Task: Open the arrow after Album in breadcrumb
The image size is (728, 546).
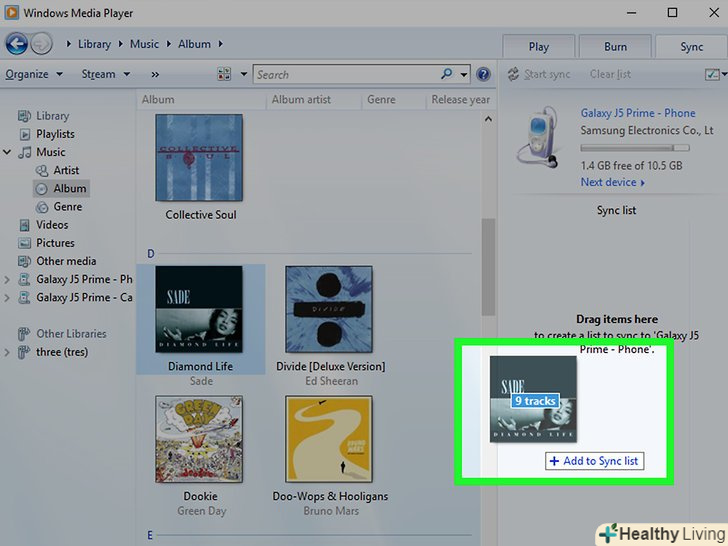Action: [x=221, y=44]
